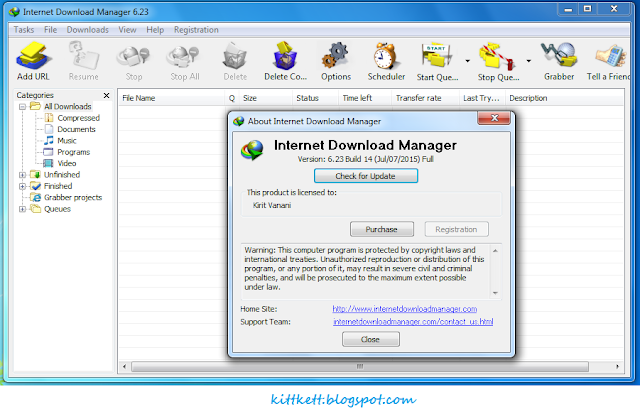
Task: Click the Finished folder checkmark icon
Action: click(36, 186)
